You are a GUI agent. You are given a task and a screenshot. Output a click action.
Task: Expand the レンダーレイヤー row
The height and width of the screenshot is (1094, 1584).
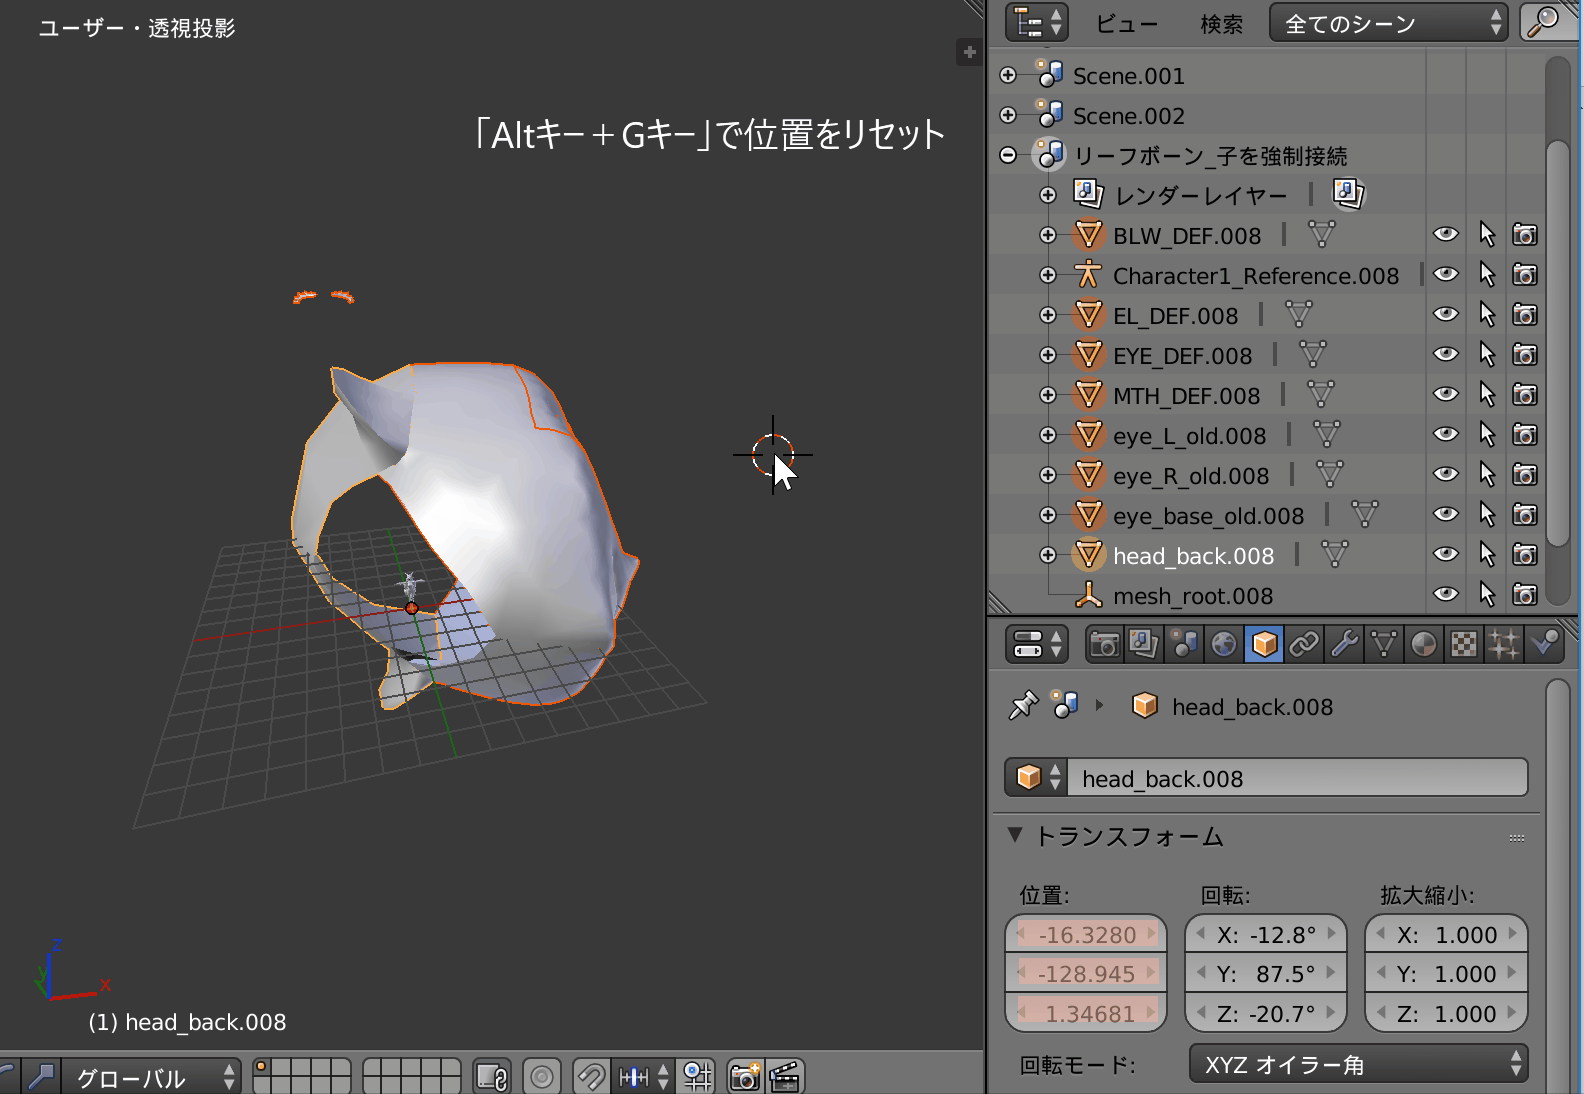click(x=1048, y=195)
